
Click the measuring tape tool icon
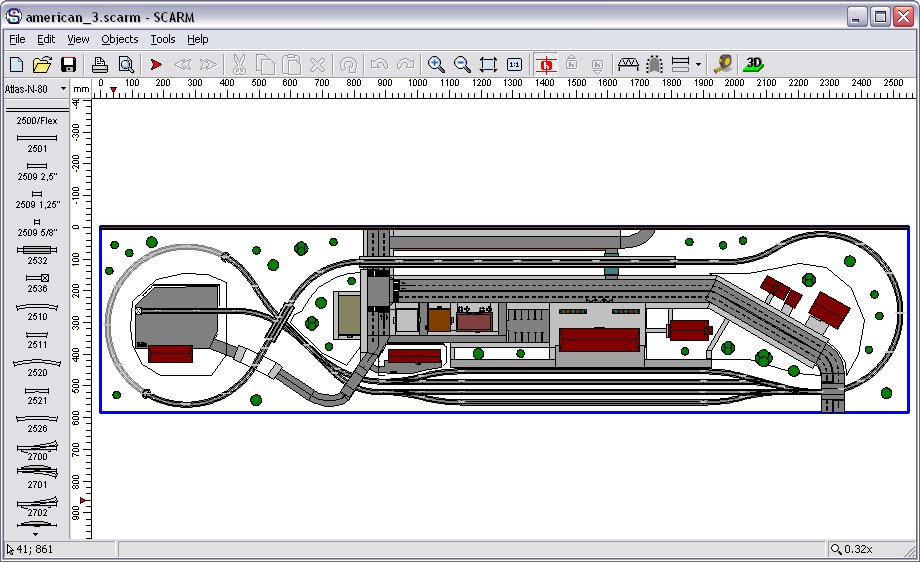click(723, 64)
